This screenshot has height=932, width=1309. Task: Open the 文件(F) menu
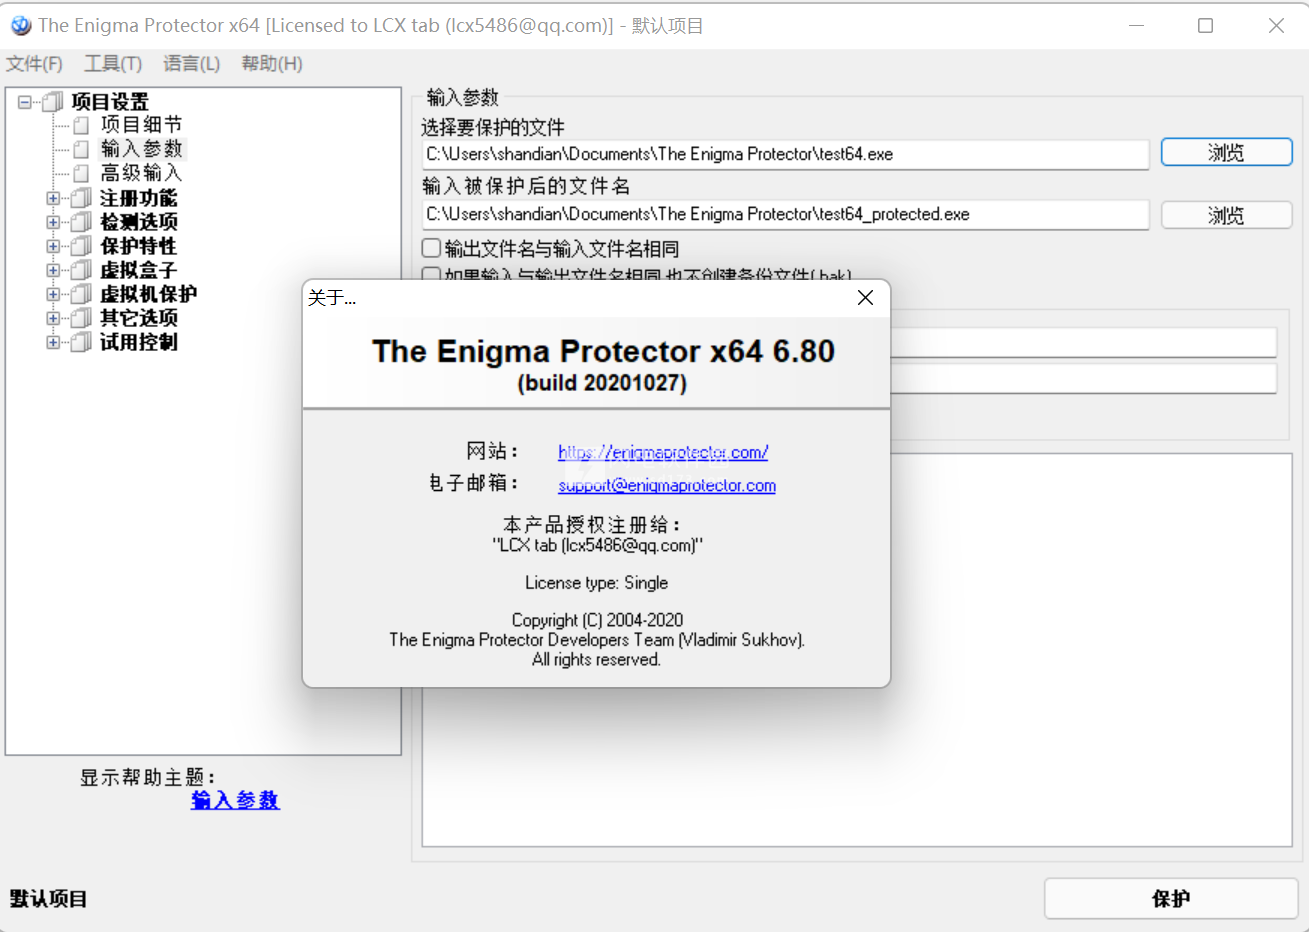coord(34,64)
